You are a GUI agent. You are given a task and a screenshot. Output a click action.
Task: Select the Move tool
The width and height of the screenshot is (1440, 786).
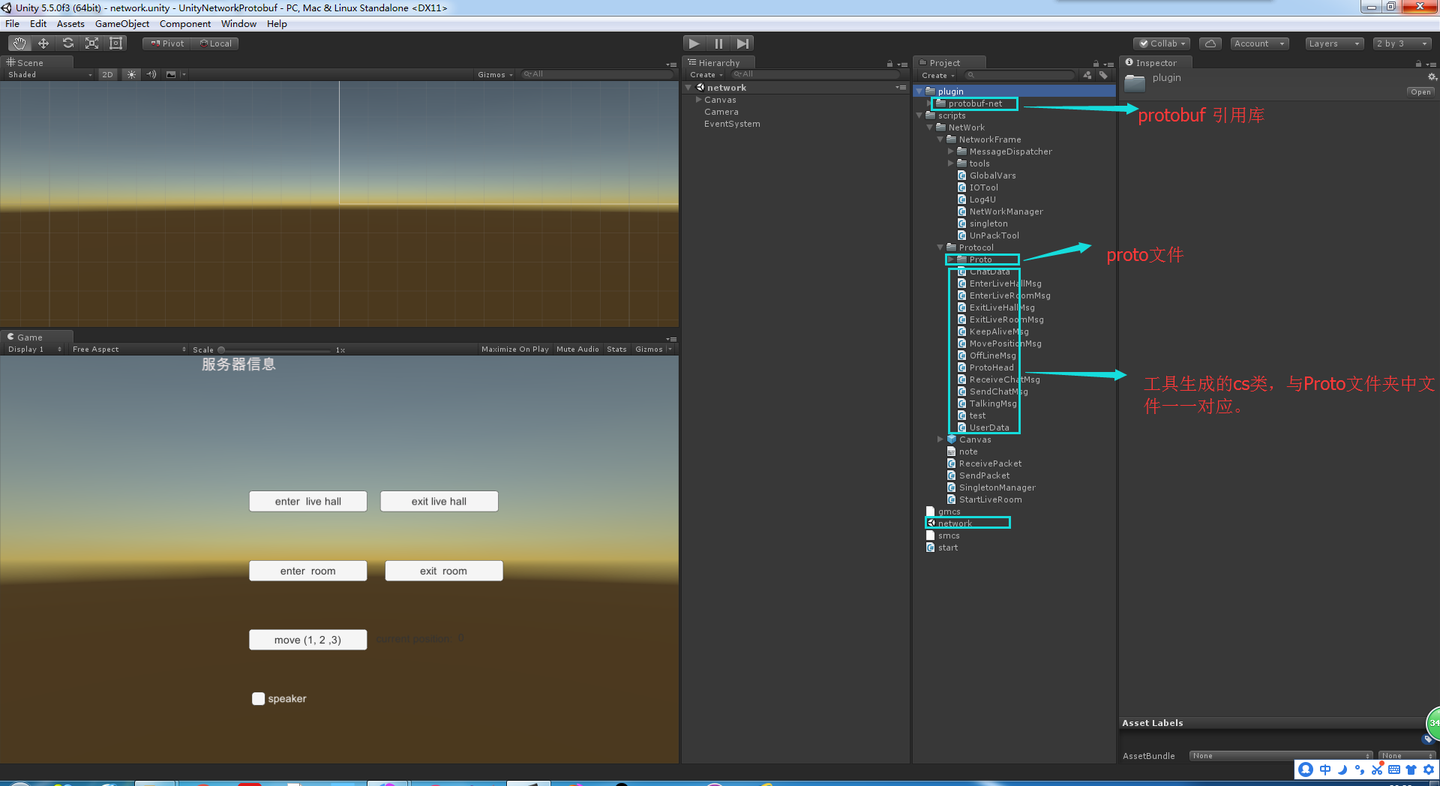44,43
